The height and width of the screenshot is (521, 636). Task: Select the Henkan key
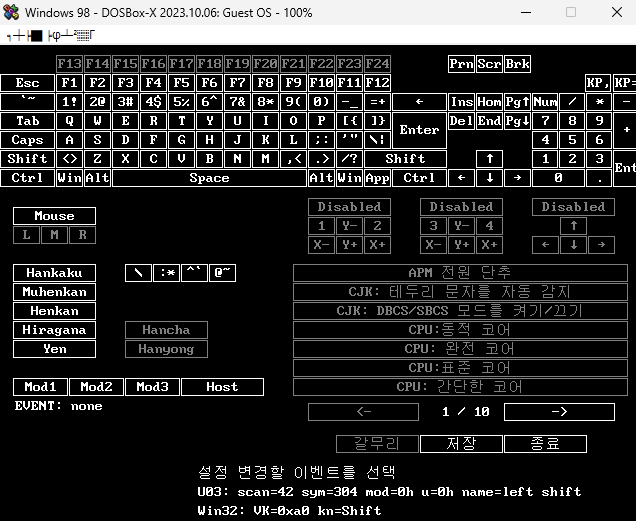coord(54,311)
